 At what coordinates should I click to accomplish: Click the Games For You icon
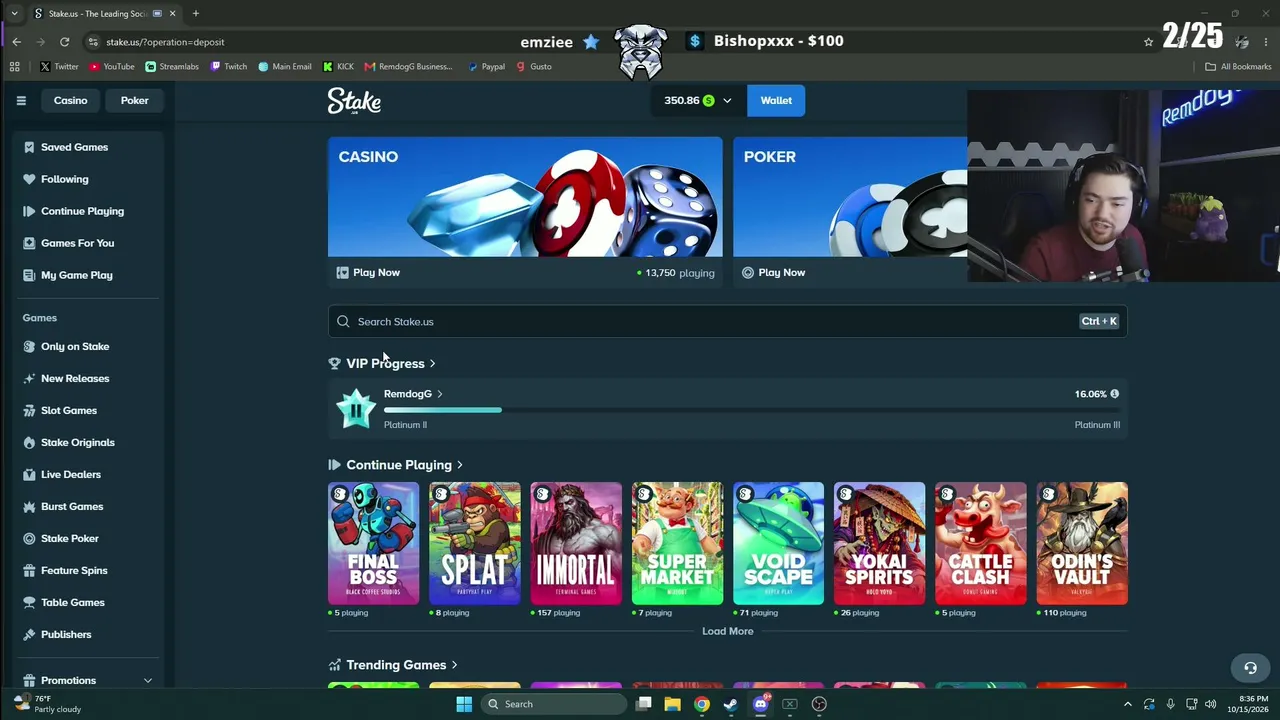click(x=29, y=243)
